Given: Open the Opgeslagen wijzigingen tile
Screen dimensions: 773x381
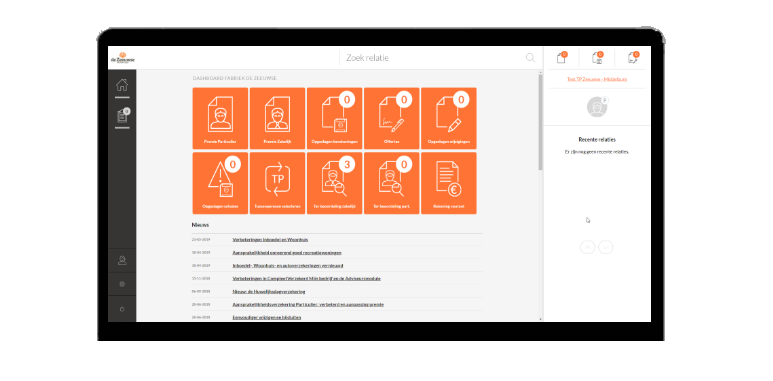Looking at the screenshot, I should pos(449,118).
